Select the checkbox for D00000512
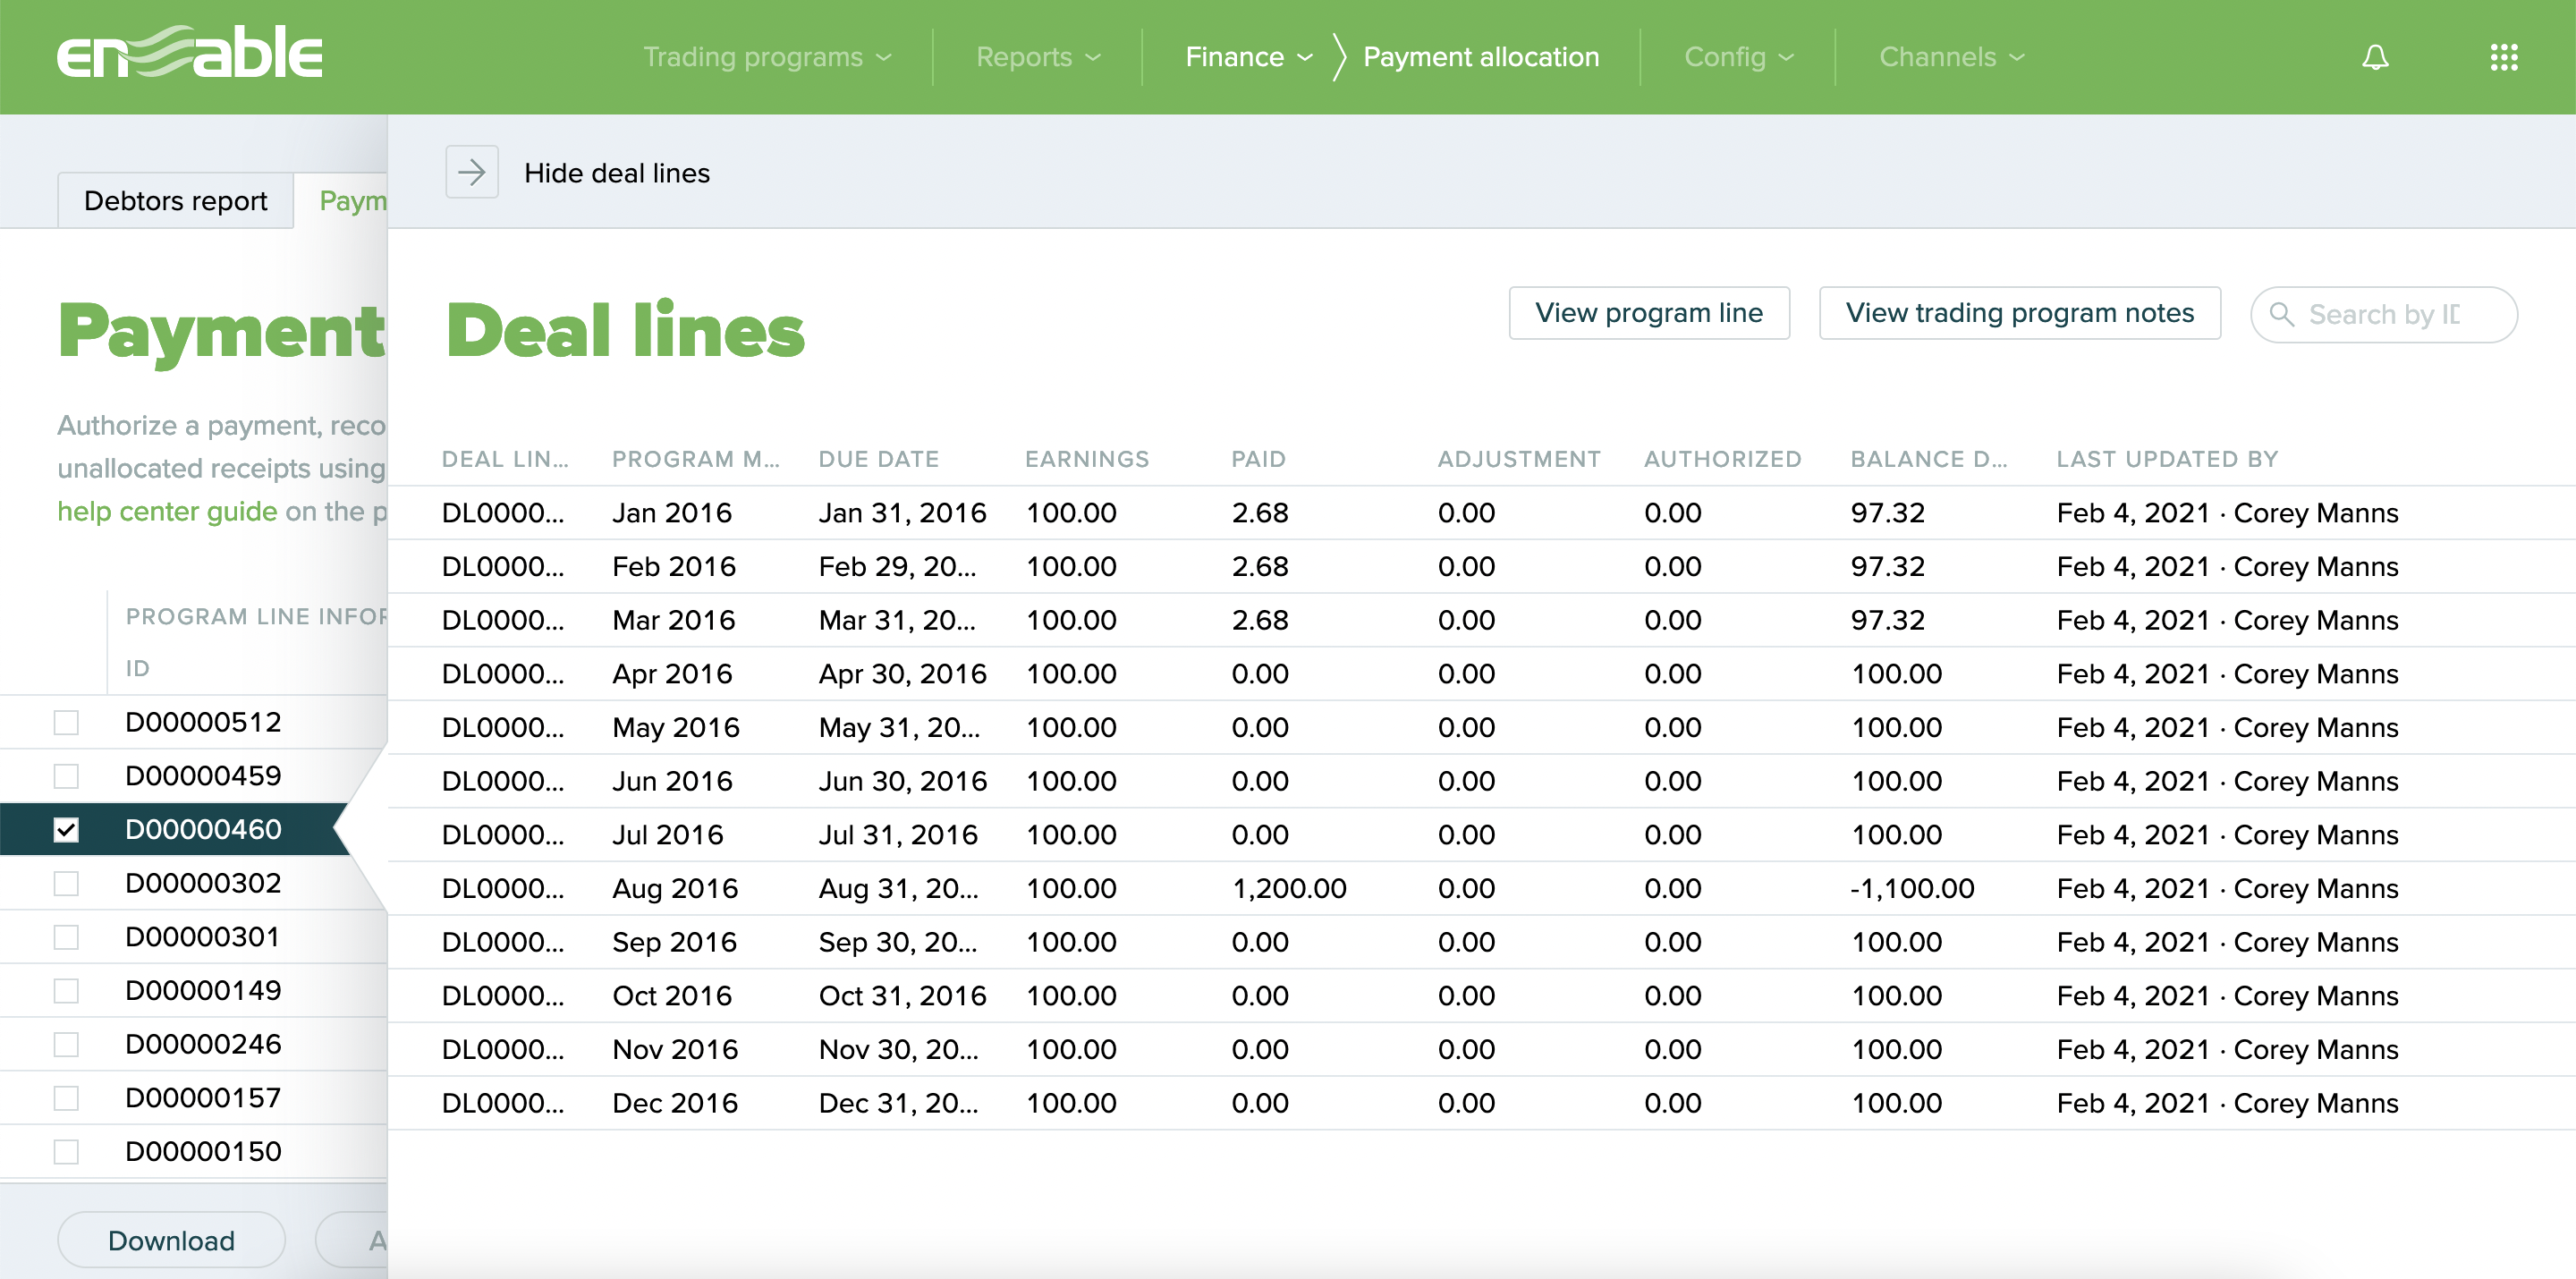The width and height of the screenshot is (2576, 1279). click(x=66, y=721)
